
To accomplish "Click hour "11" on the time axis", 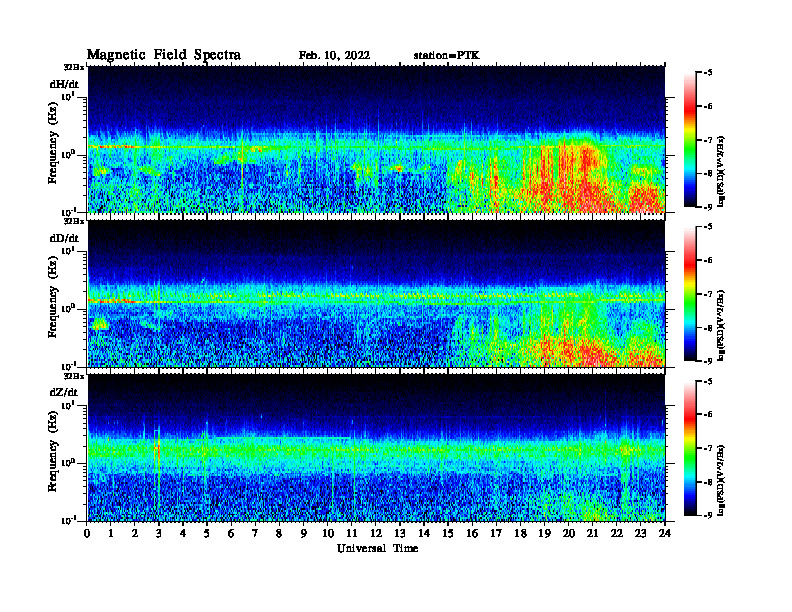I will click(x=352, y=534).
